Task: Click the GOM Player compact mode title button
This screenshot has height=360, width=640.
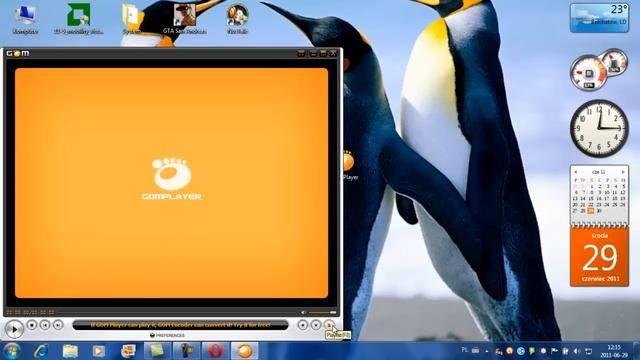Action: pyautogui.click(x=301, y=53)
